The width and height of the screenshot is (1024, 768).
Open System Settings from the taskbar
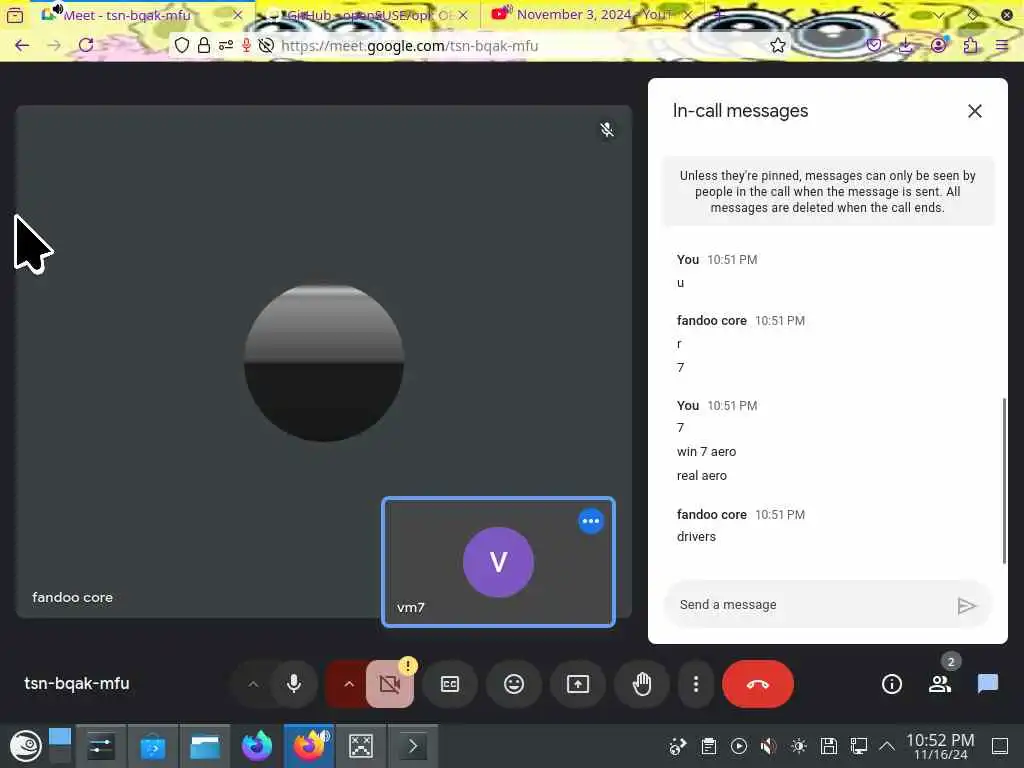coord(101,746)
